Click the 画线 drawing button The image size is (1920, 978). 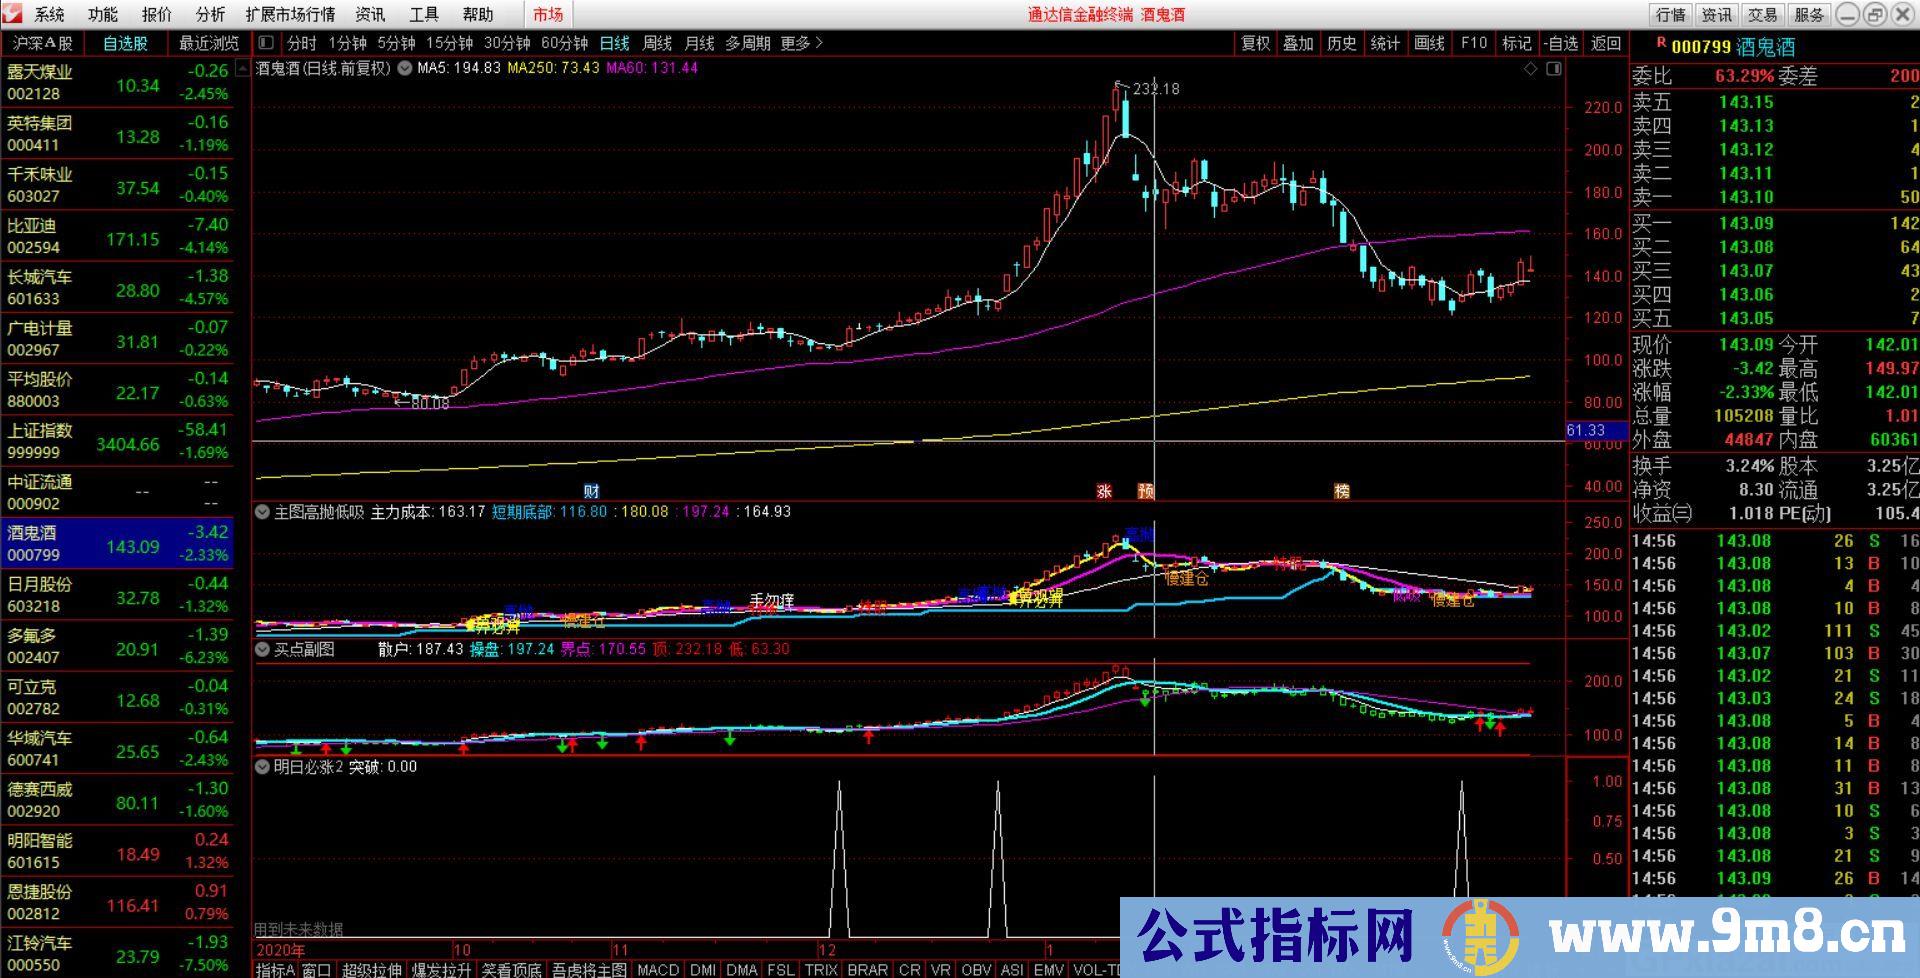pos(1429,43)
